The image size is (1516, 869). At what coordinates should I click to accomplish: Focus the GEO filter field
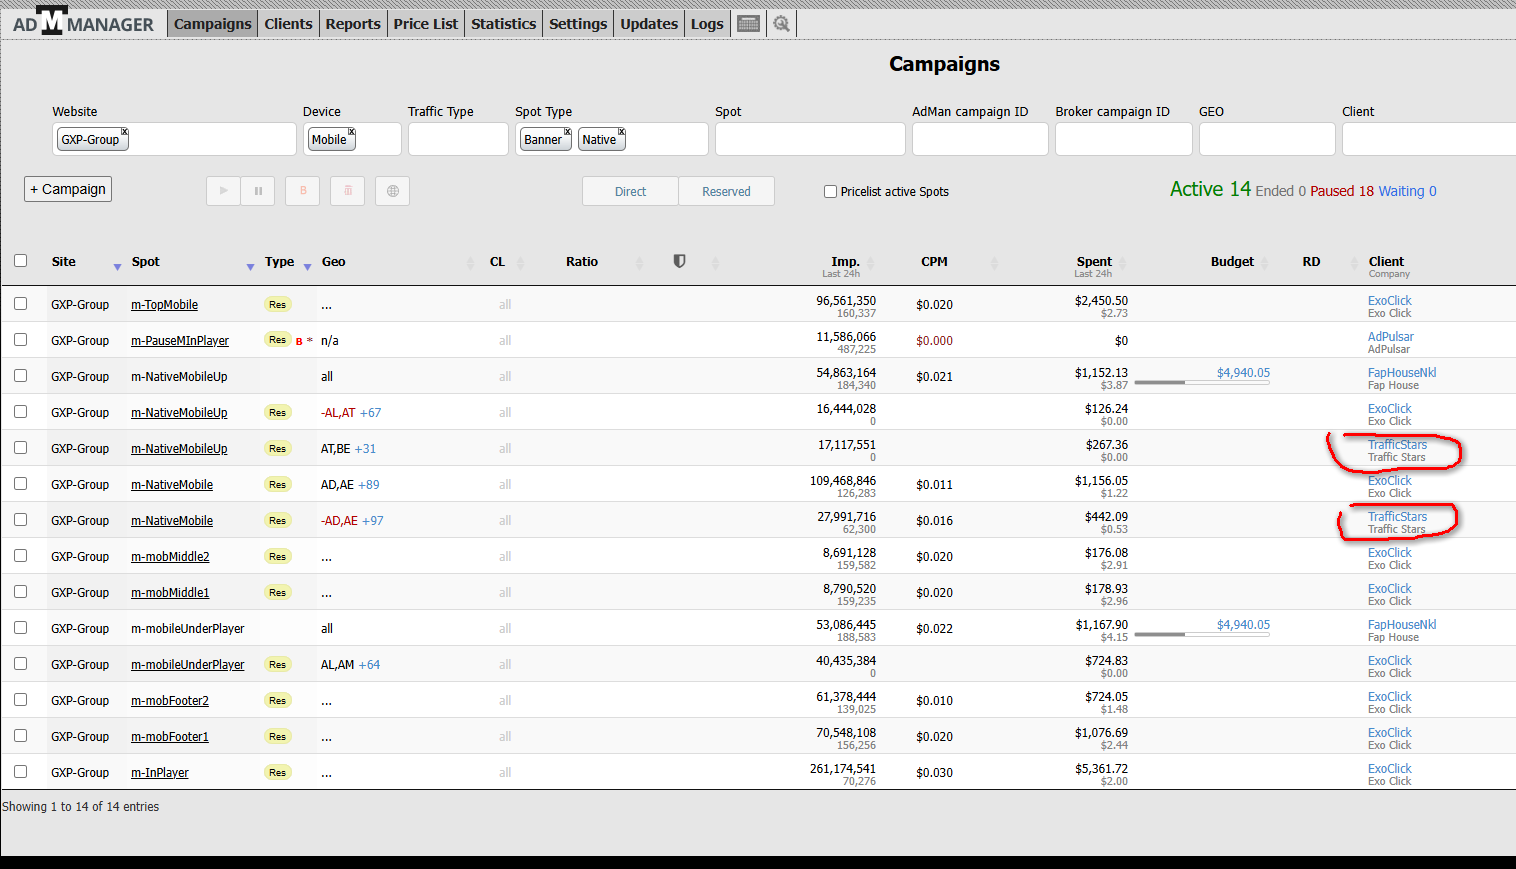coord(1267,139)
